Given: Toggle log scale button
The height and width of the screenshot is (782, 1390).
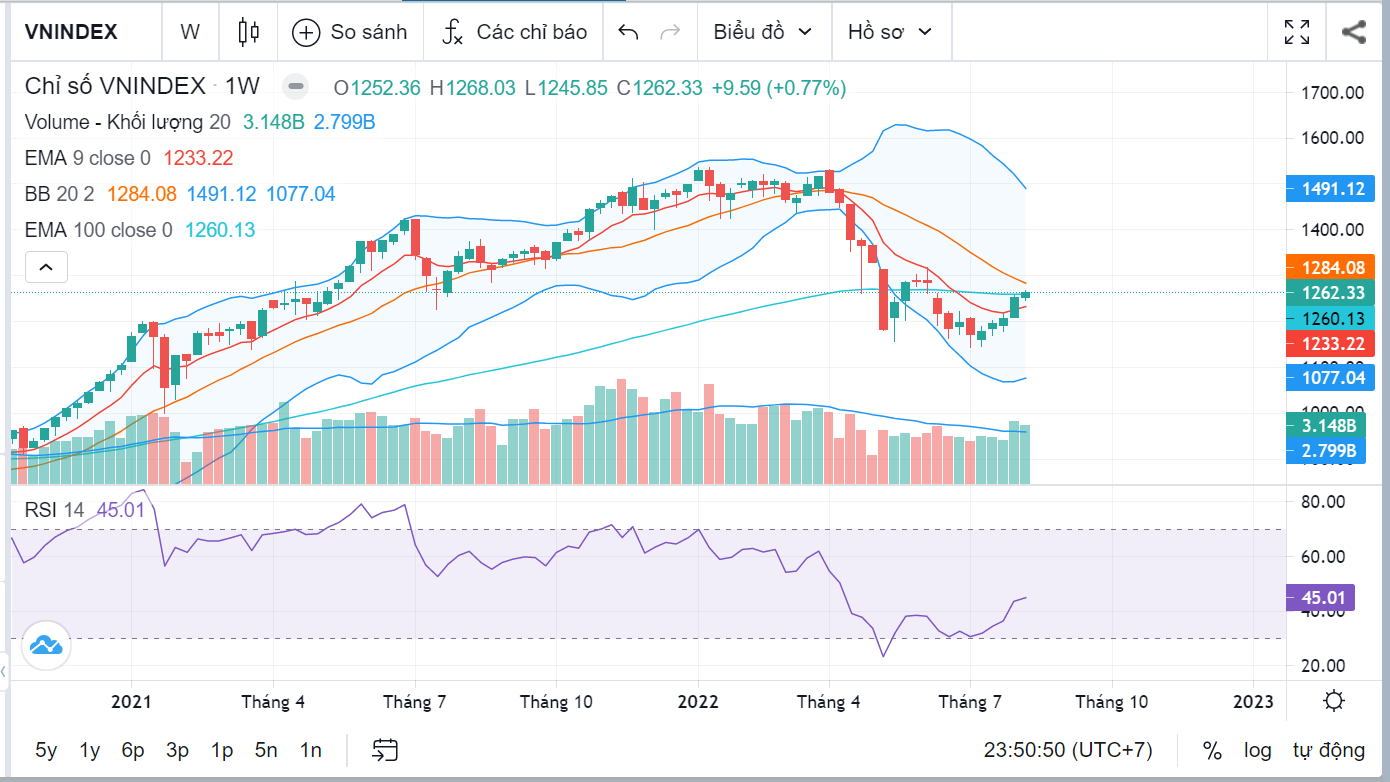Looking at the screenshot, I should (x=1258, y=750).
